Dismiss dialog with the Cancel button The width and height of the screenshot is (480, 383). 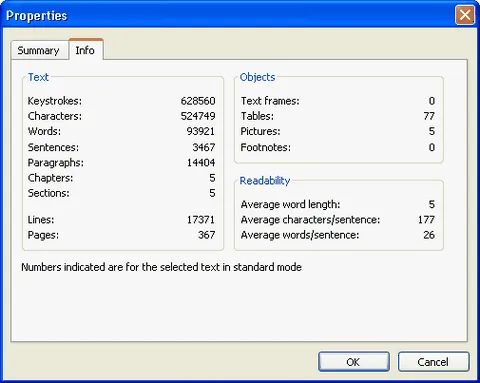[433, 362]
